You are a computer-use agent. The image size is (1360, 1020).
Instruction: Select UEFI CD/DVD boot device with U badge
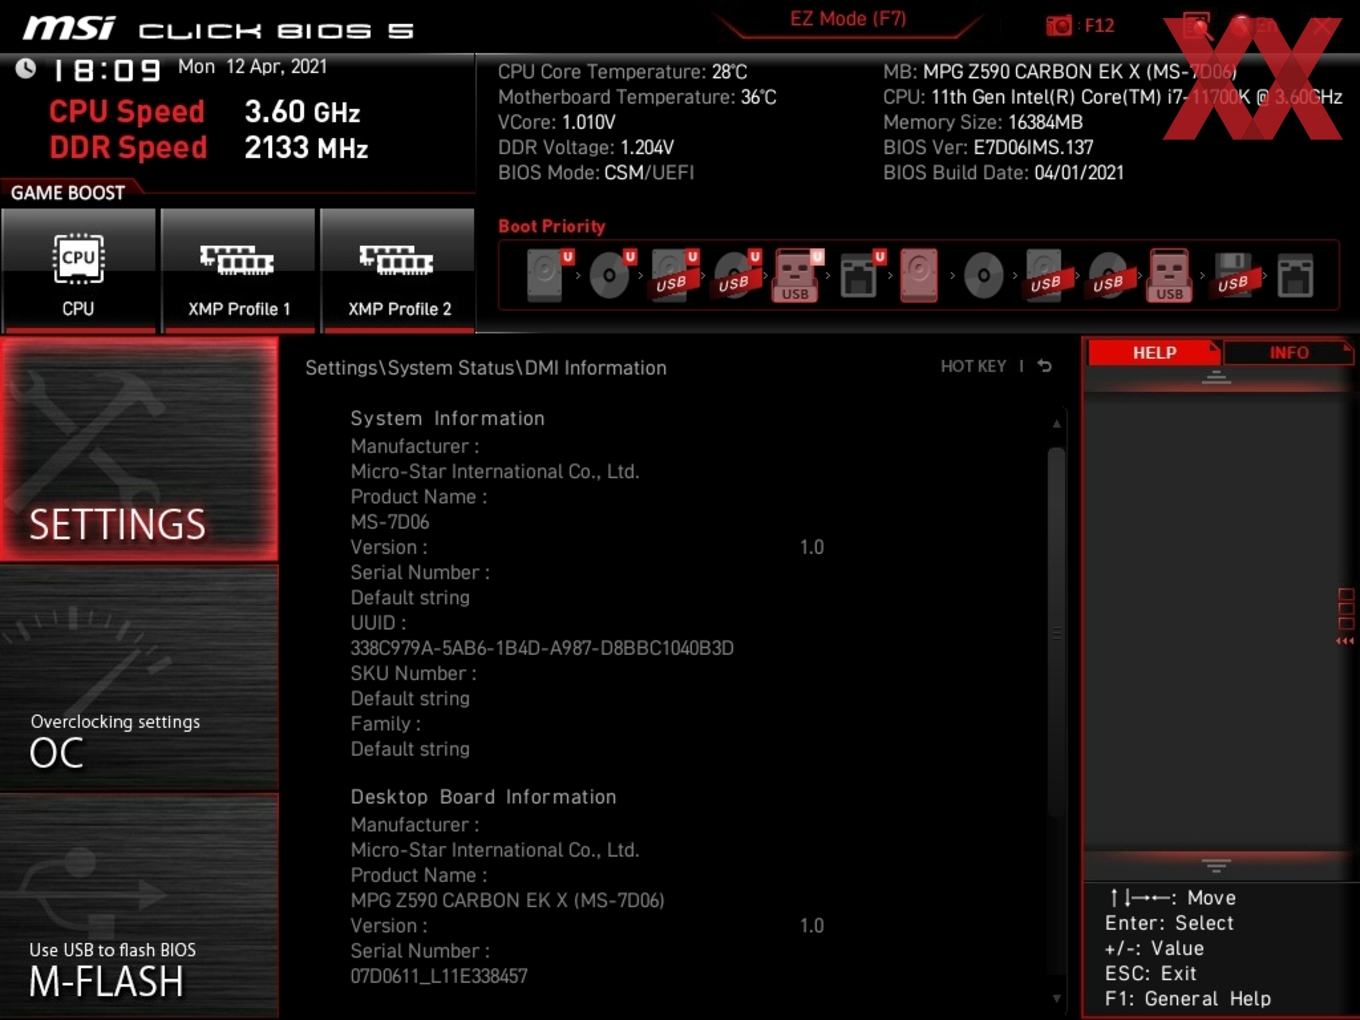(x=611, y=275)
